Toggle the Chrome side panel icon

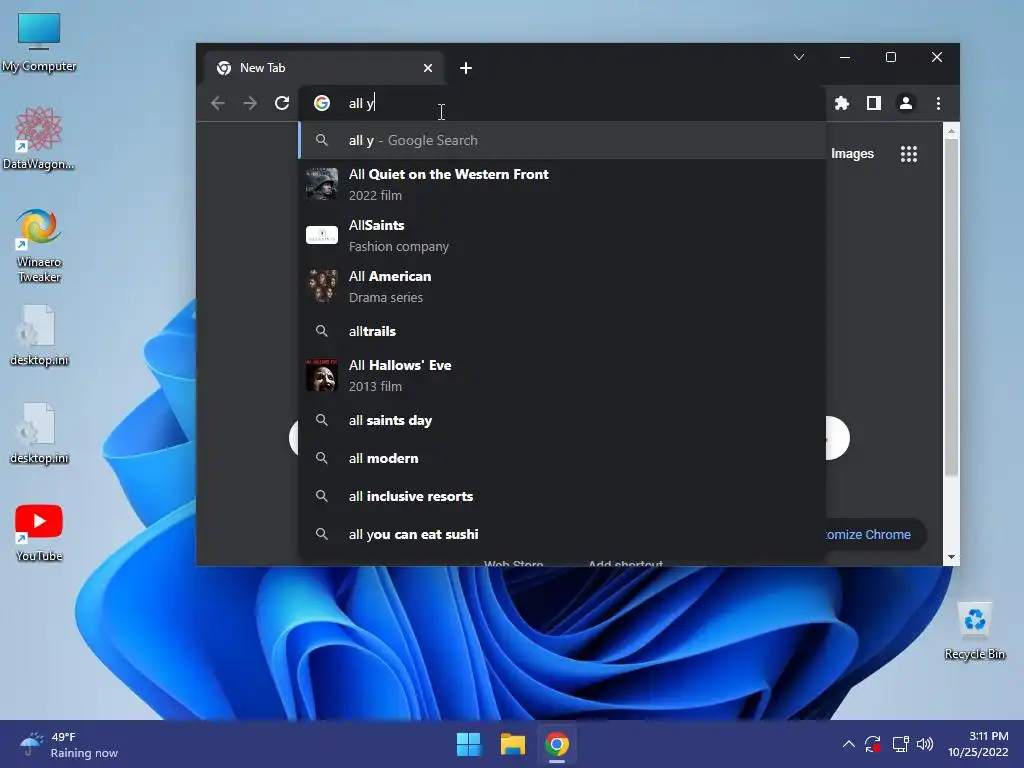(x=874, y=103)
